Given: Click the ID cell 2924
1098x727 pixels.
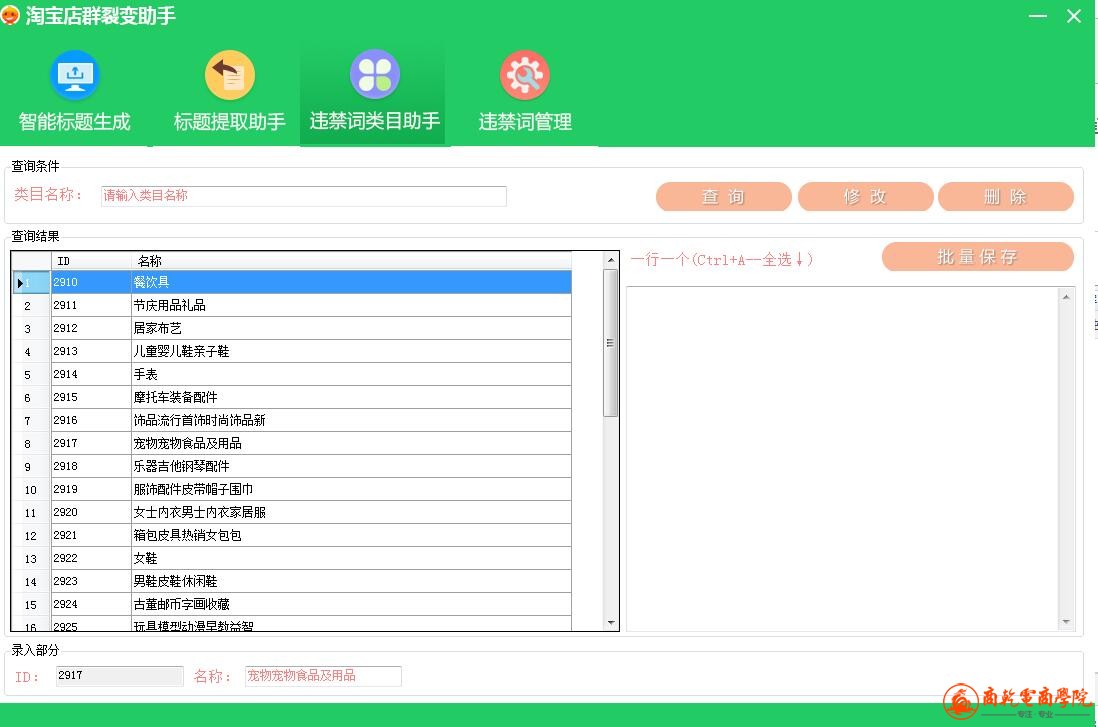Looking at the screenshot, I should (91, 604).
